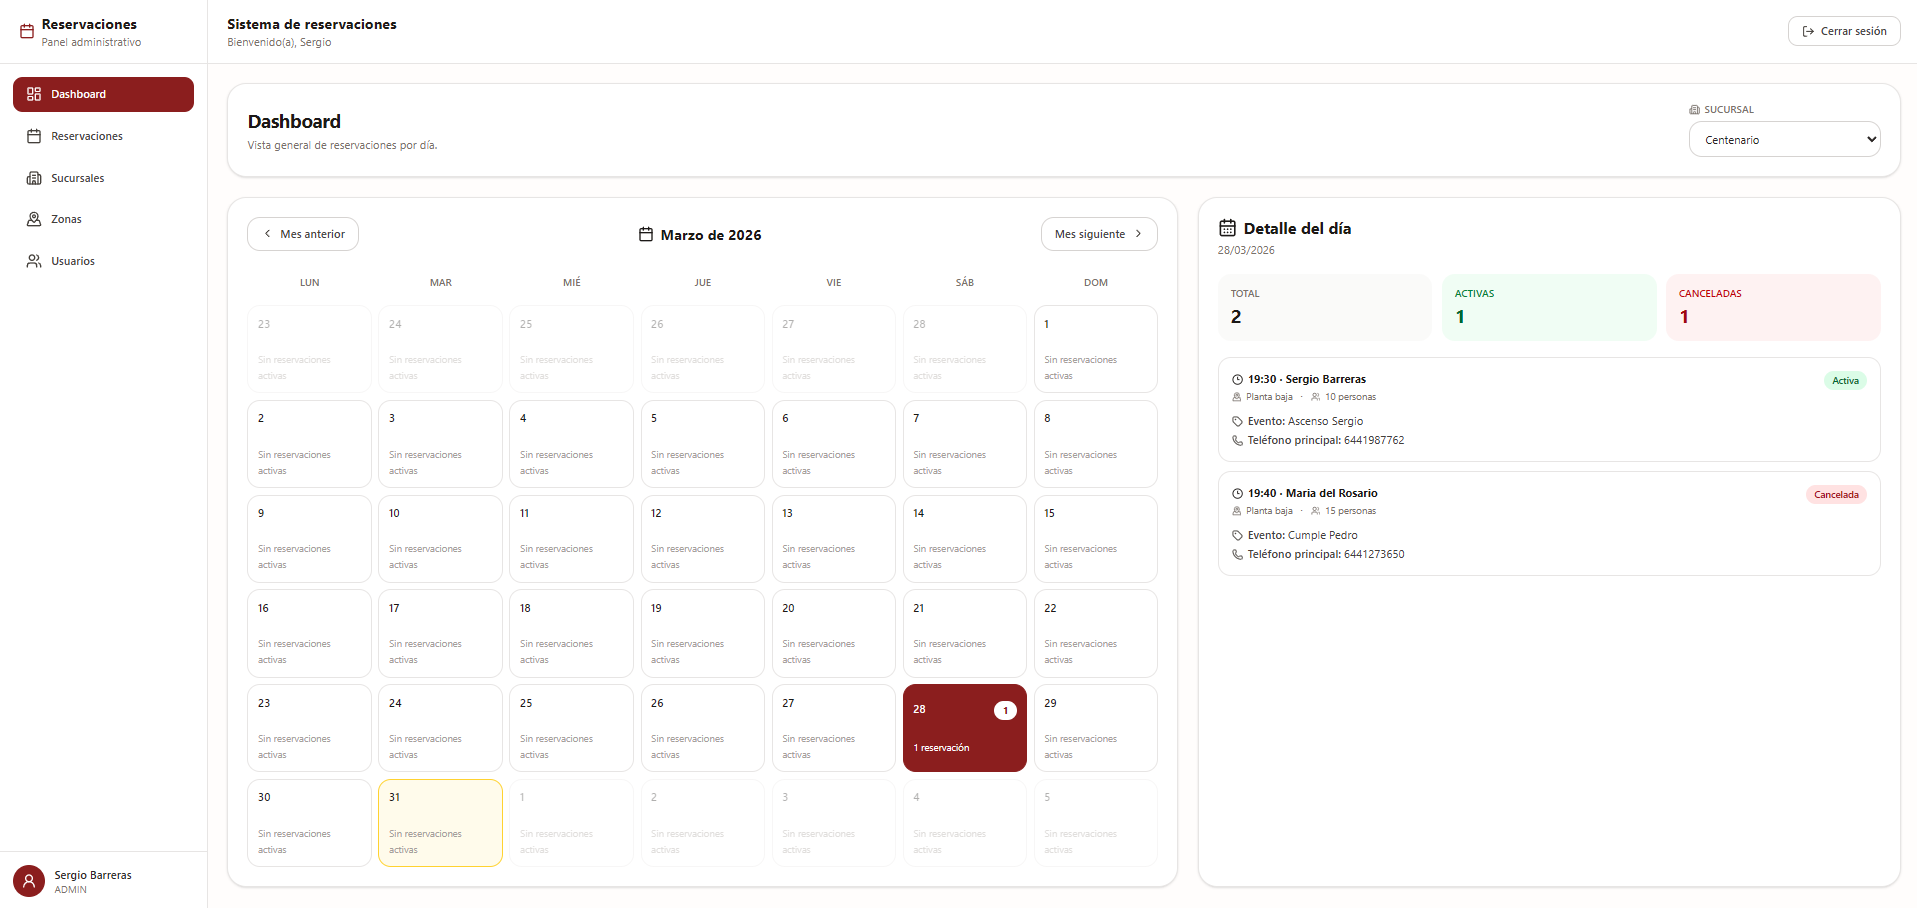Select the highlighted day 28 with 1 reservación
The height and width of the screenshot is (908, 1917).
coord(965,728)
